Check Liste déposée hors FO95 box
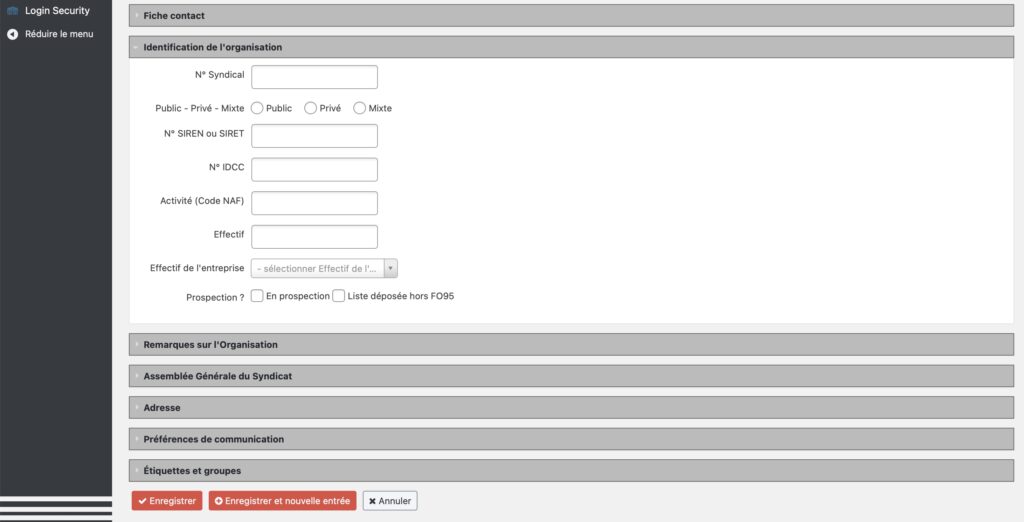This screenshot has height=522, width=1024. point(339,296)
